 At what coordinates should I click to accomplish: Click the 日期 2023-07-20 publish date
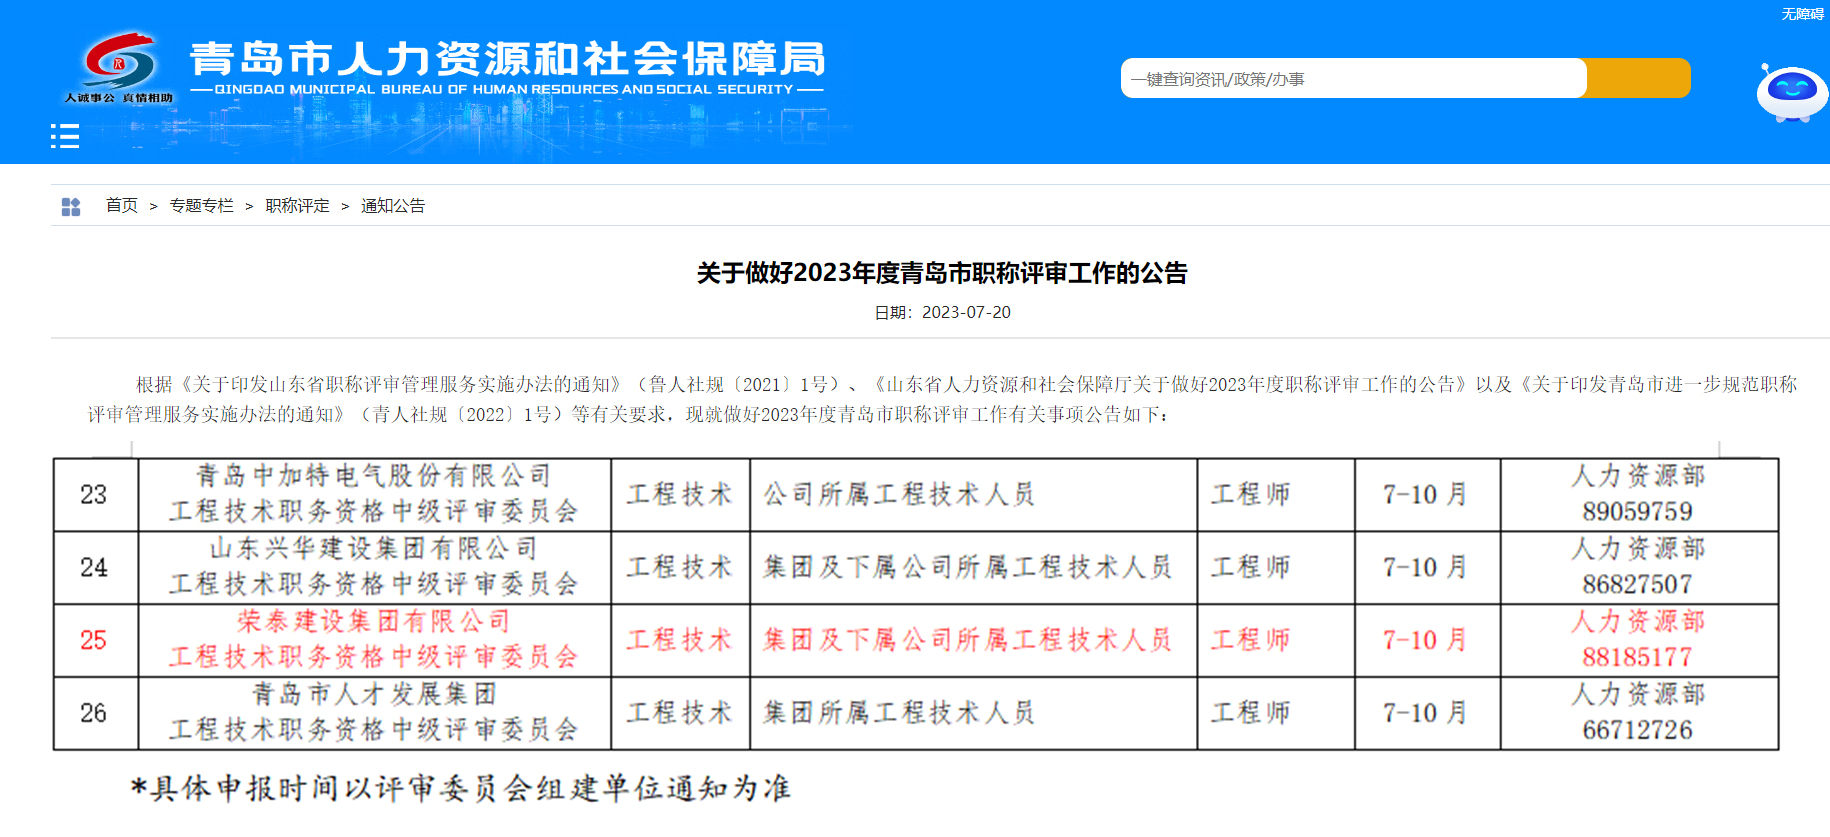click(942, 313)
